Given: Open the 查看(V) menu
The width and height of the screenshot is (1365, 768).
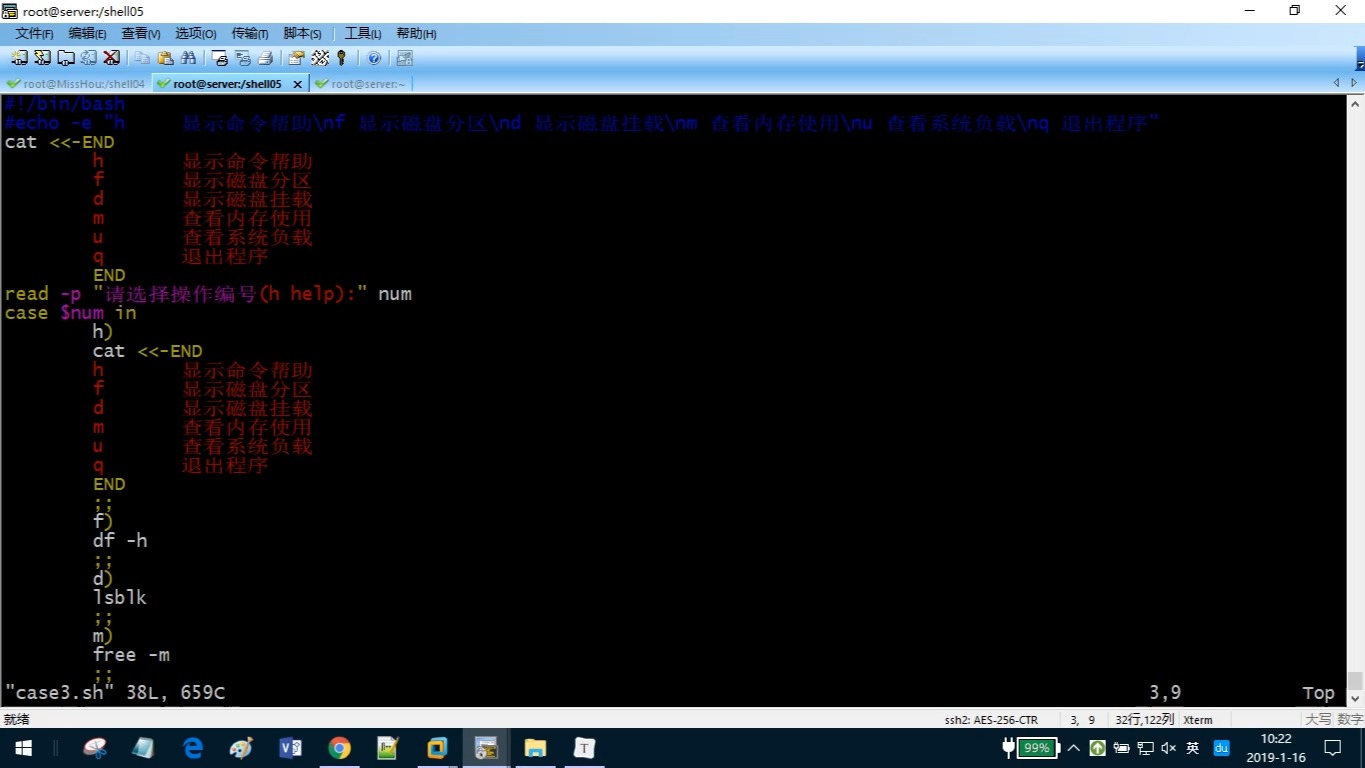Looking at the screenshot, I should [x=141, y=34].
